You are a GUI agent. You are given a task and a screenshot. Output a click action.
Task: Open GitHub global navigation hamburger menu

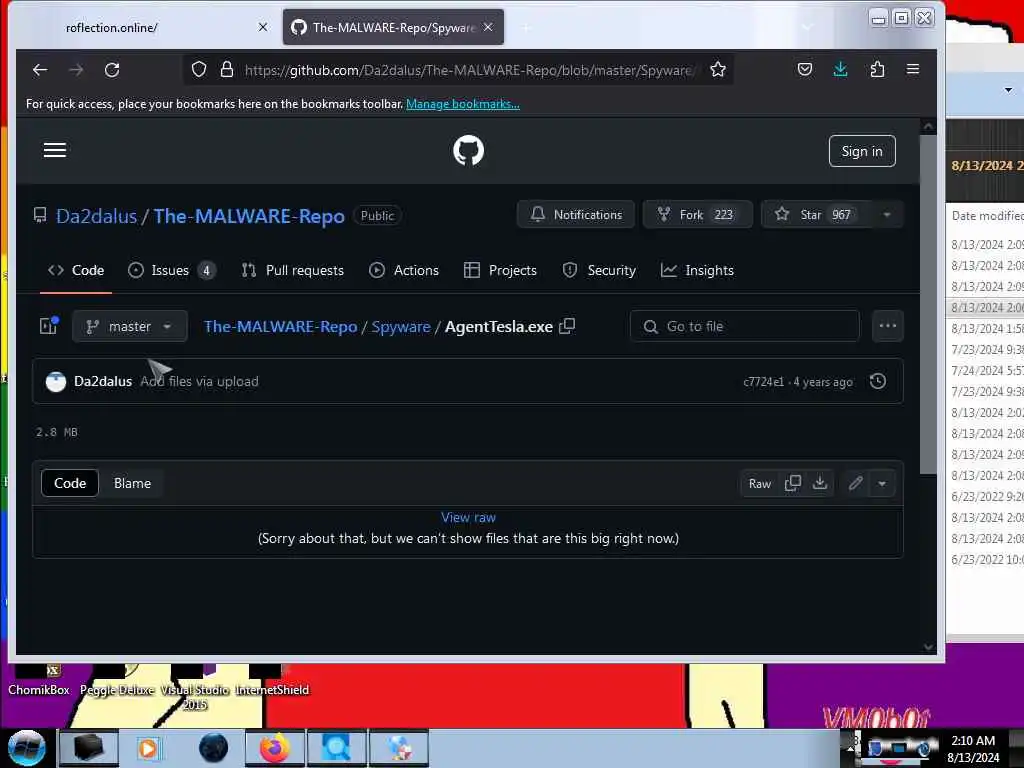[55, 150]
